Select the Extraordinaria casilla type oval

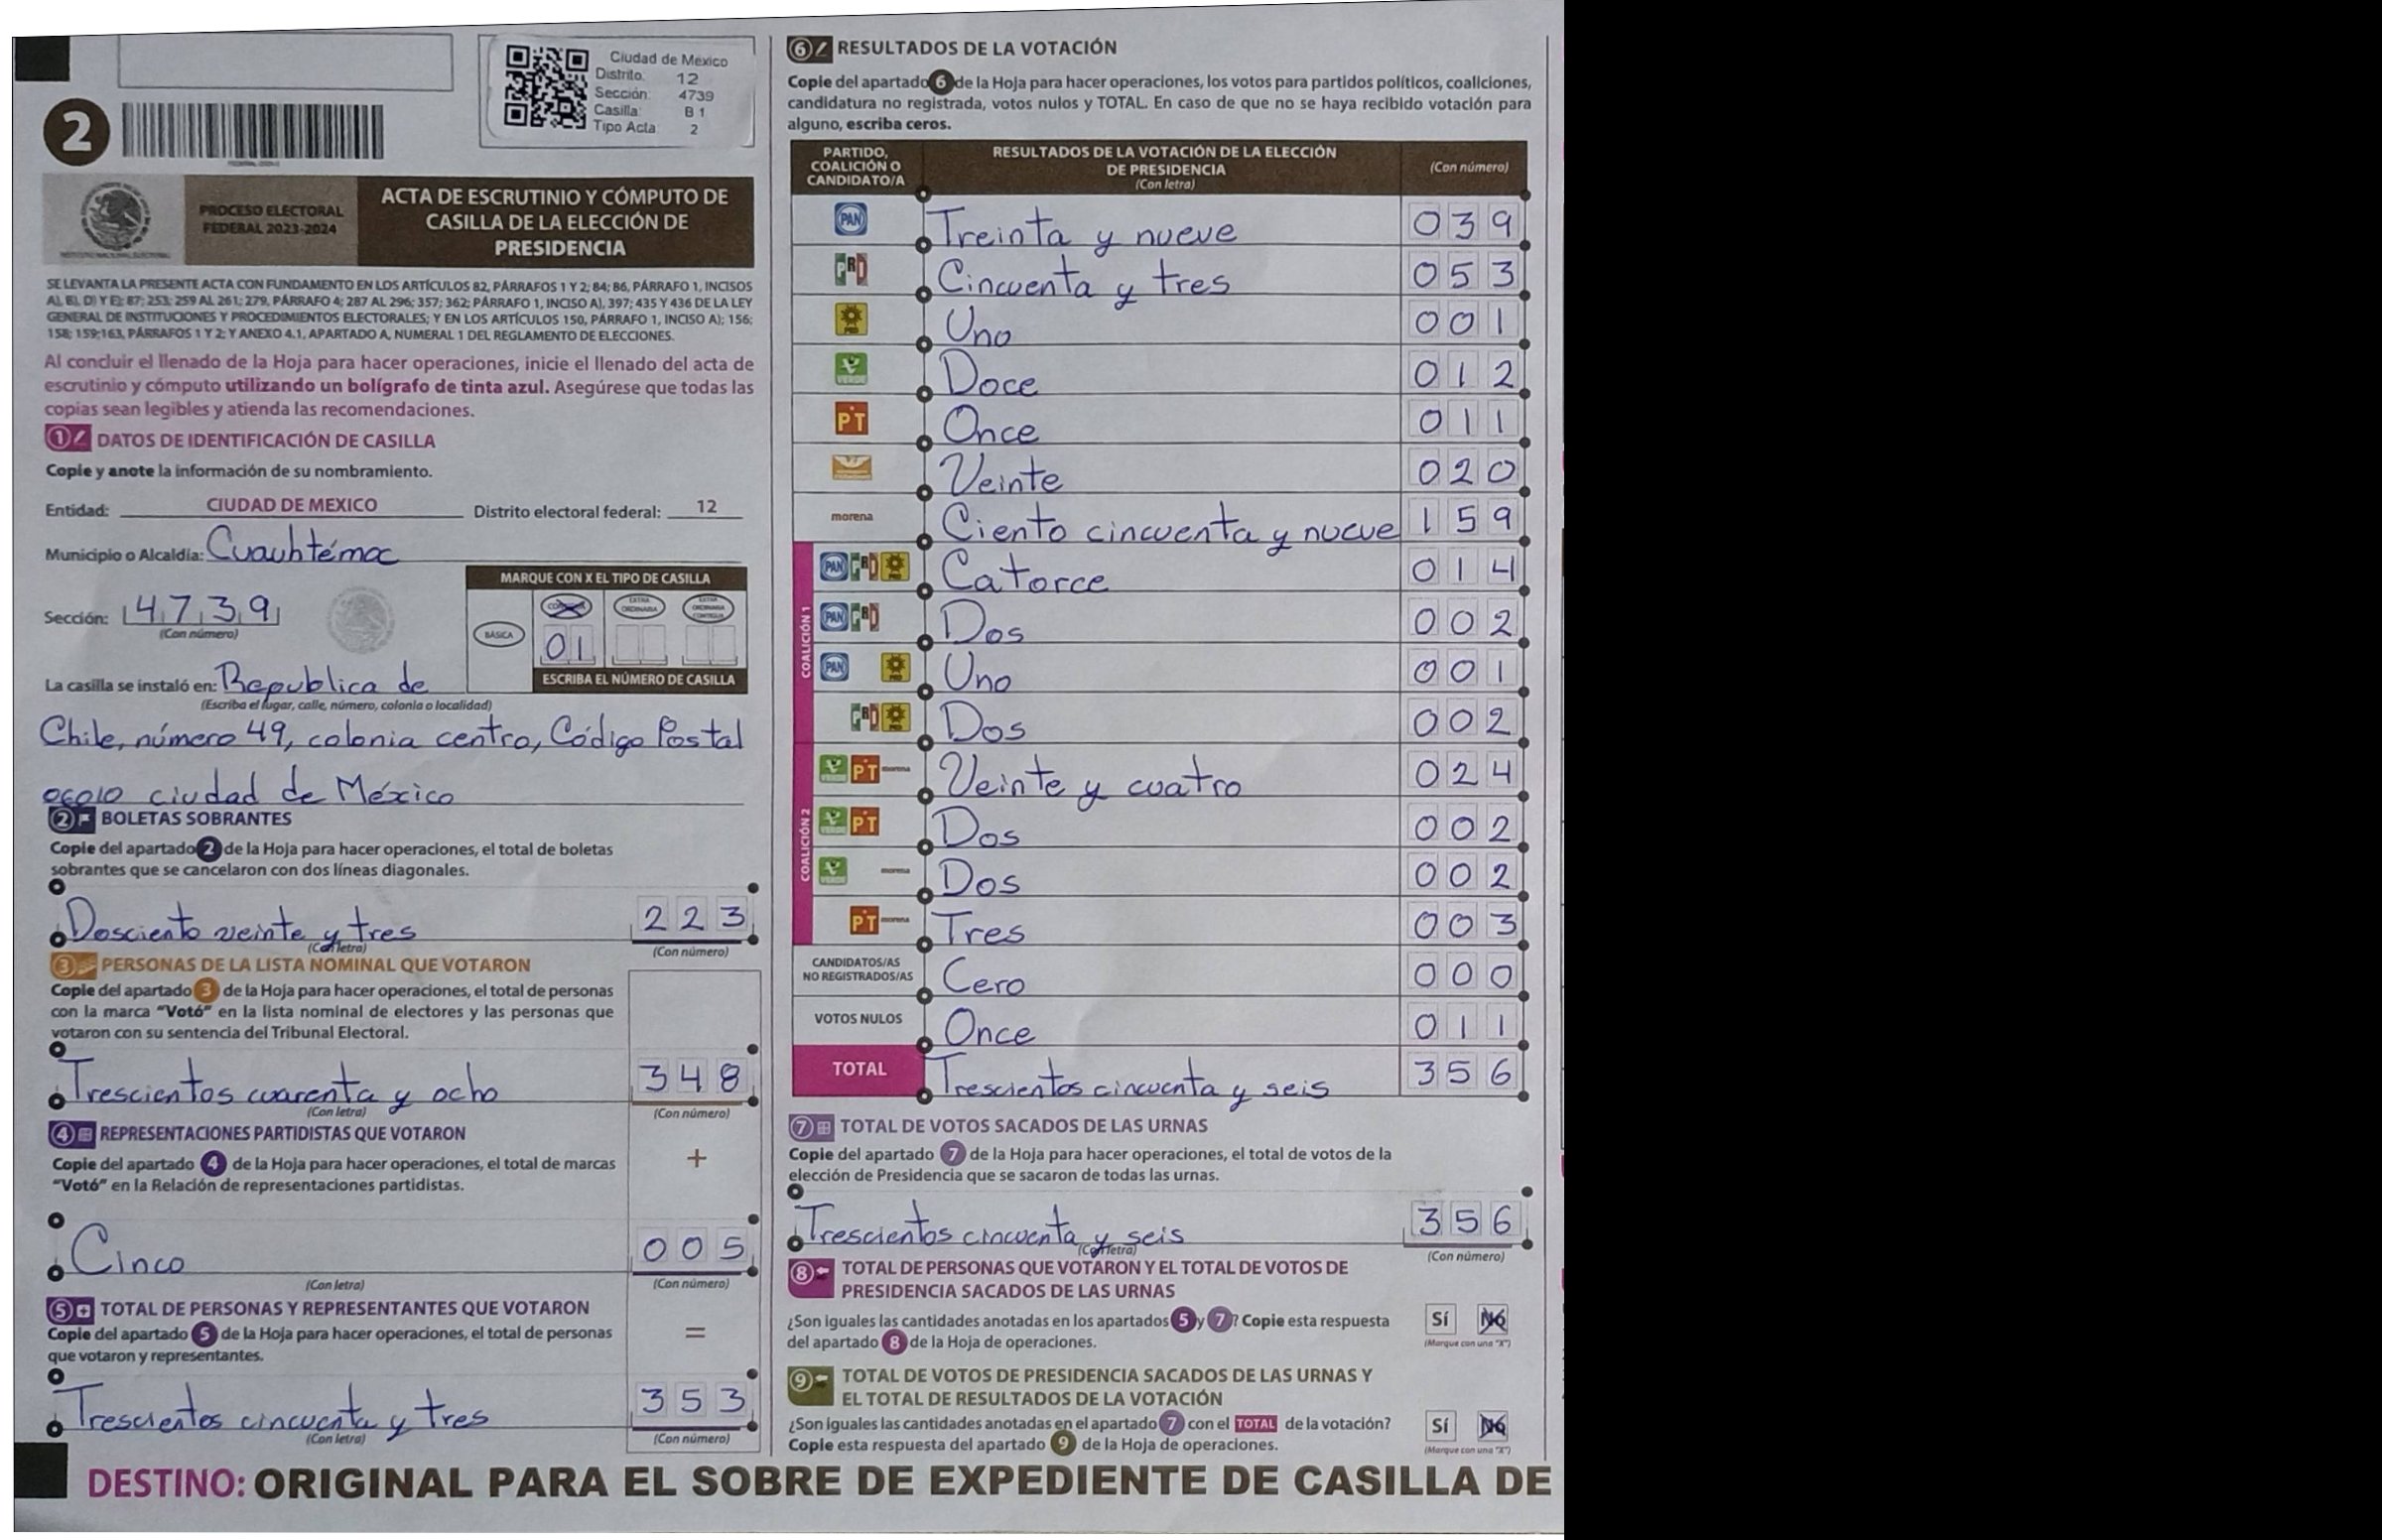(x=638, y=607)
